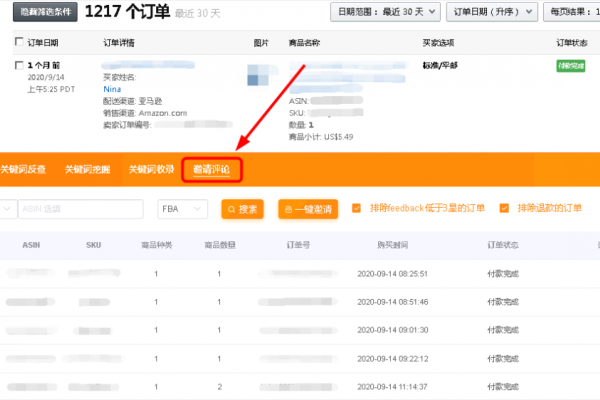The image size is (600, 400).
Task: Click the SKU column header in lower table
Action: pyautogui.click(x=93, y=245)
